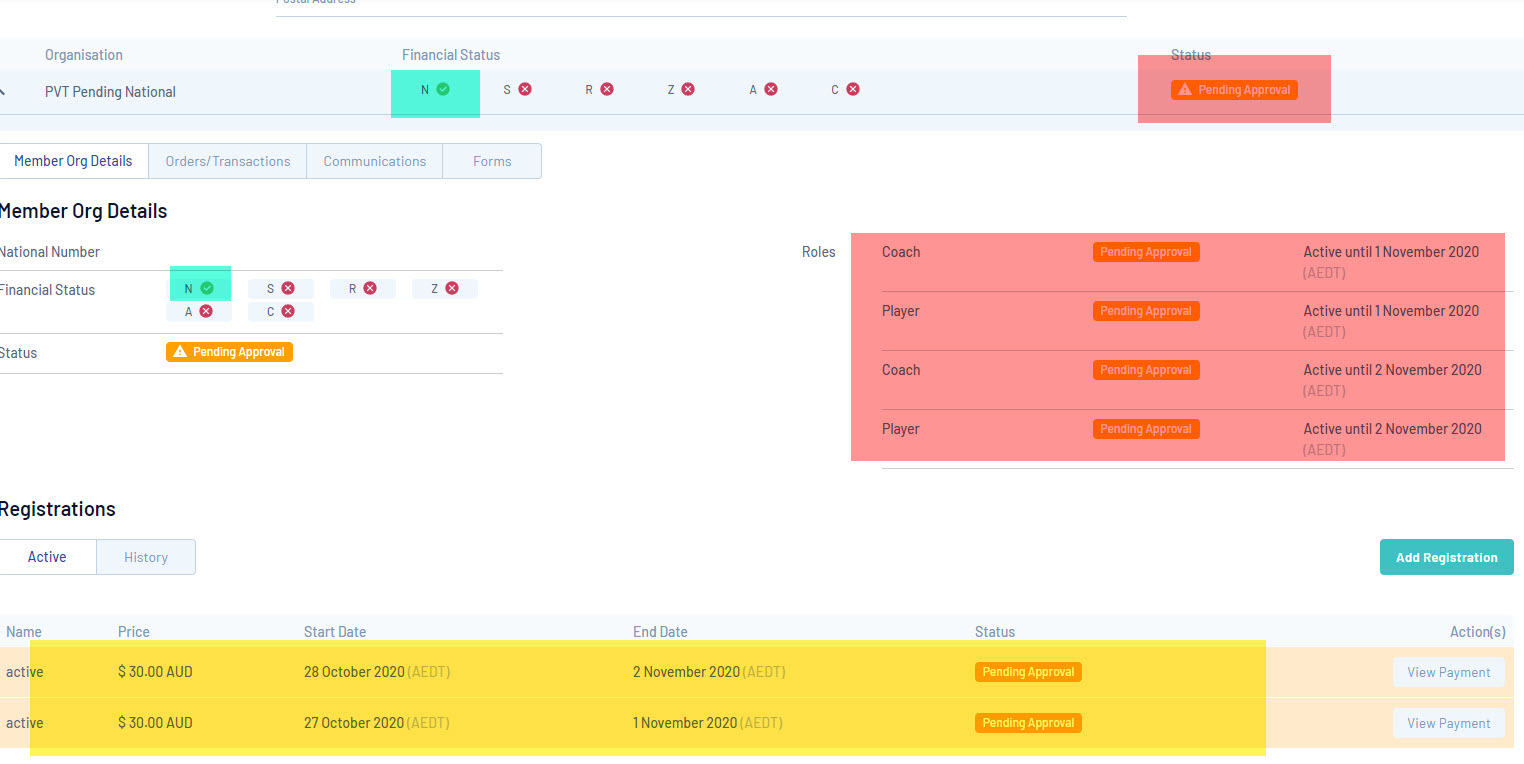Viewport: 1524px width, 764px height.
Task: Click the red A cross icon in organisation row
Action: 771,89
